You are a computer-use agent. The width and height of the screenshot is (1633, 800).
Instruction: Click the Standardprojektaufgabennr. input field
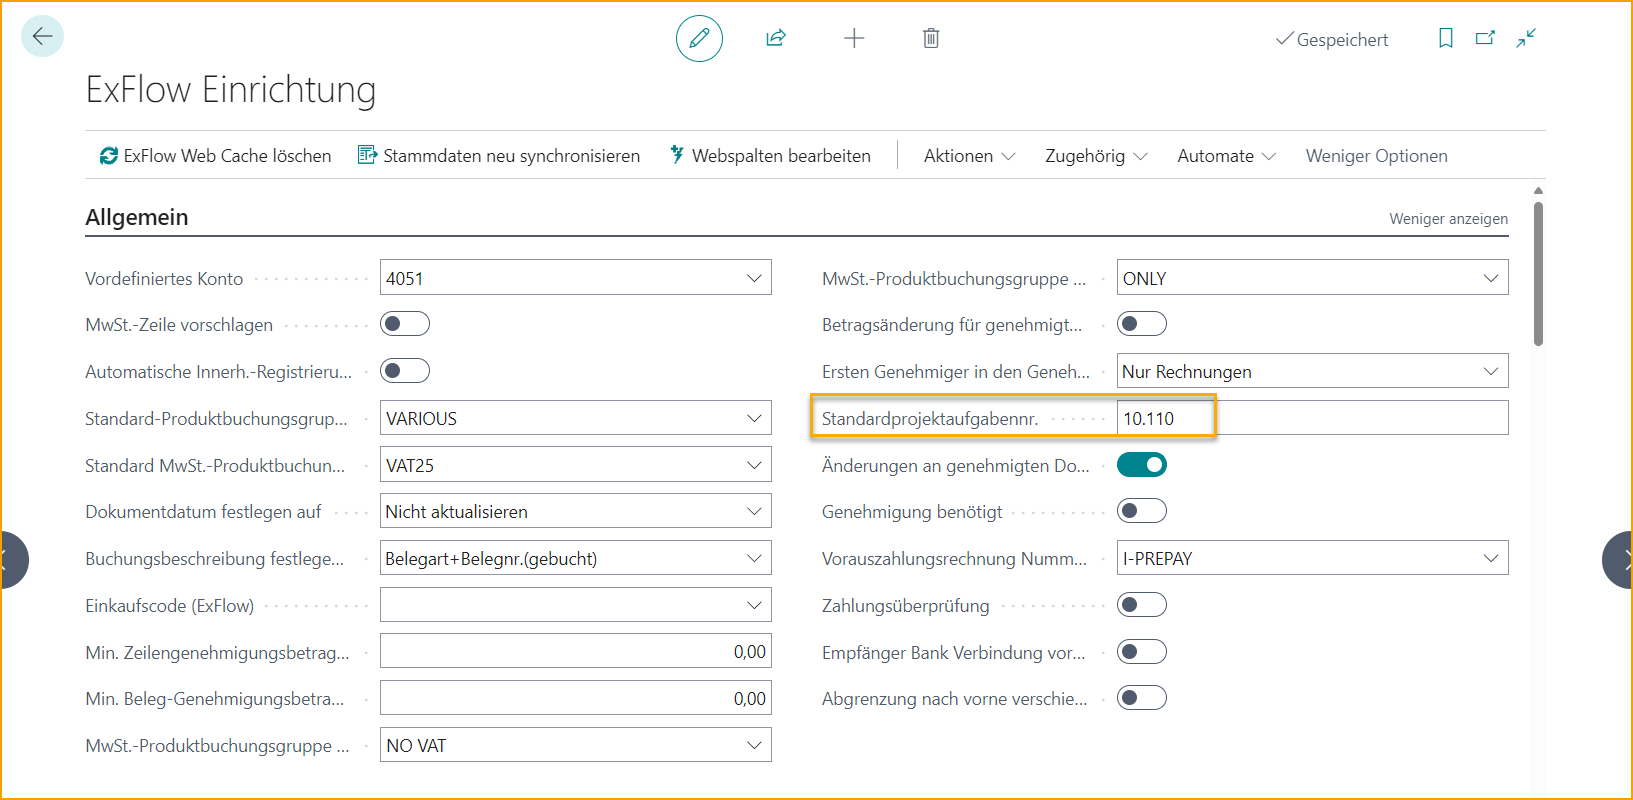coord(1311,418)
